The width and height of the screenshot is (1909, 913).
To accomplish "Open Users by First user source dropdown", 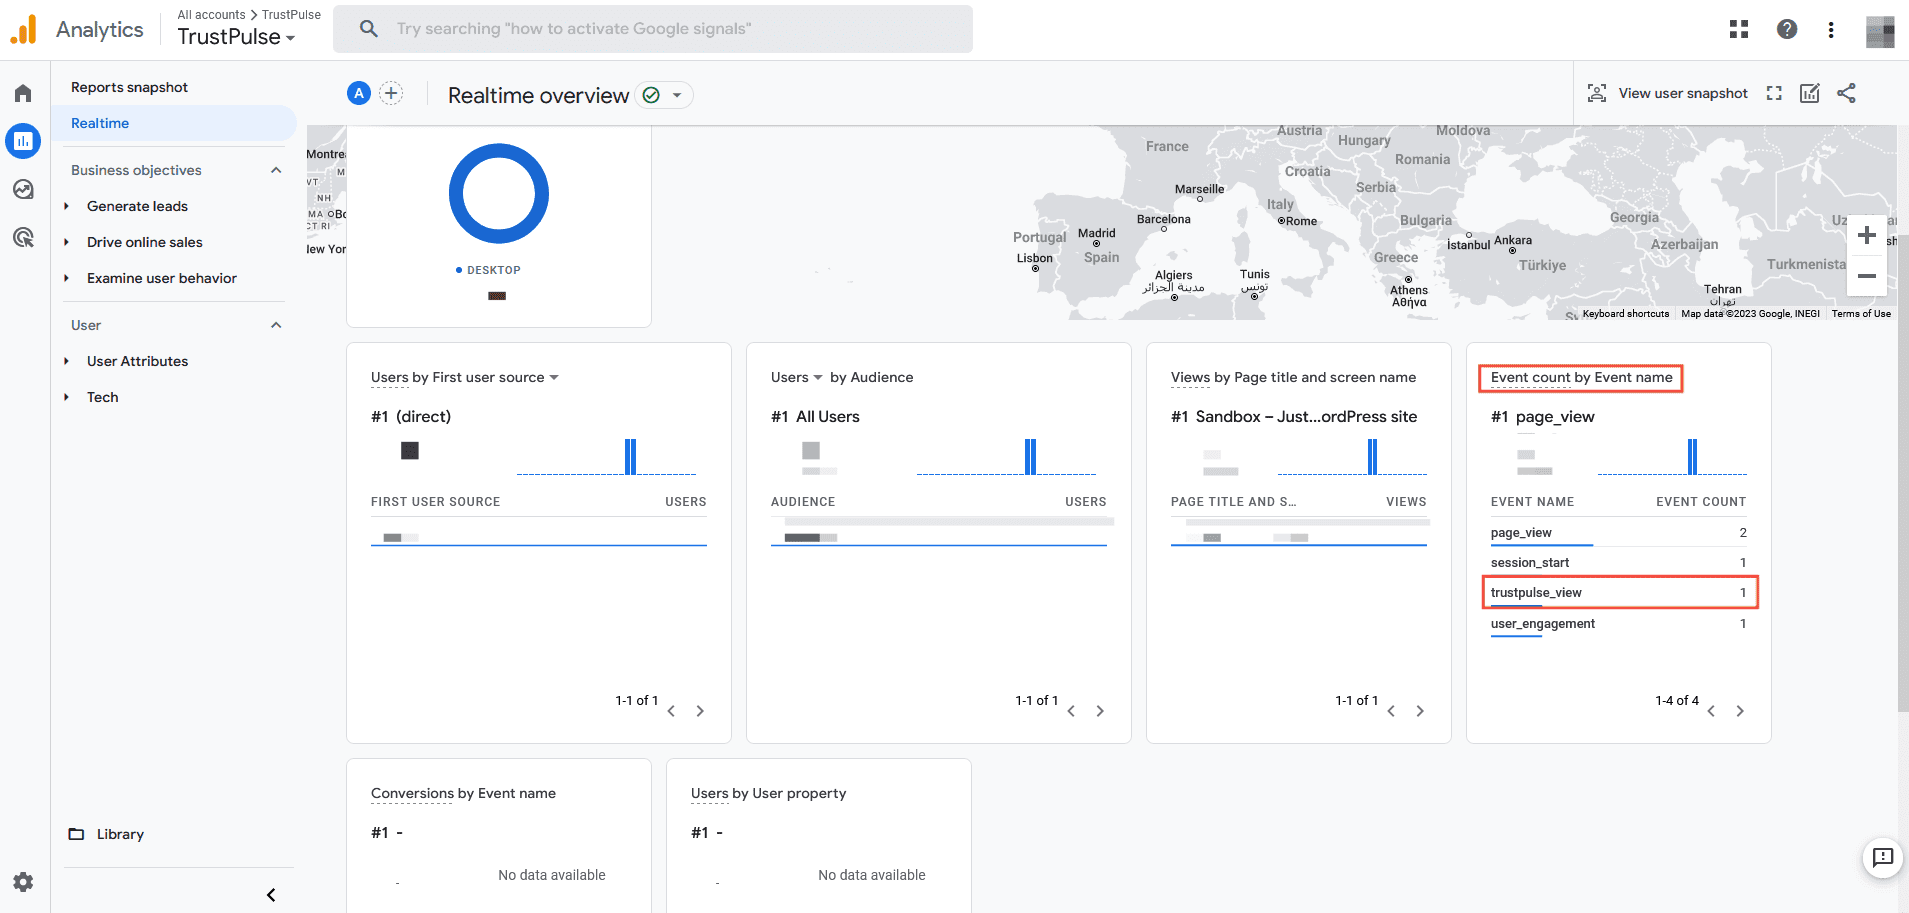I will tap(554, 378).
